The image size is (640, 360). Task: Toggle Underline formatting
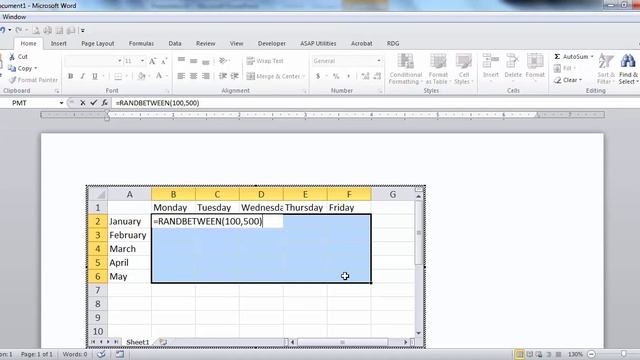95,76
